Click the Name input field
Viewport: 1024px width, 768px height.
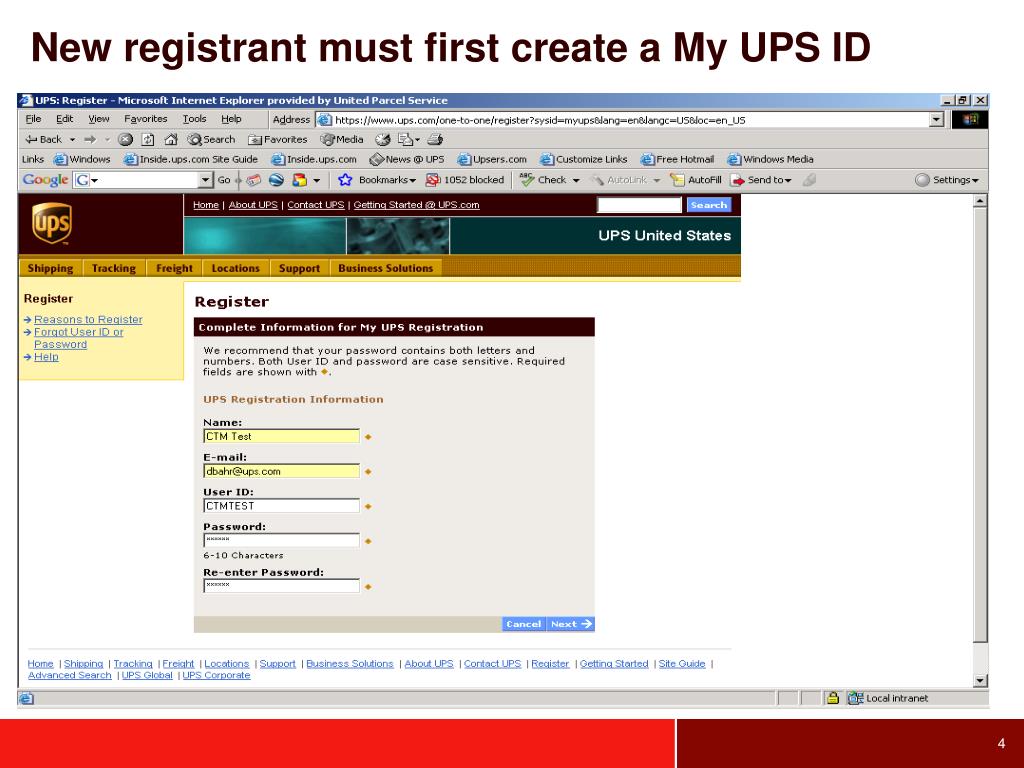pyautogui.click(x=281, y=436)
